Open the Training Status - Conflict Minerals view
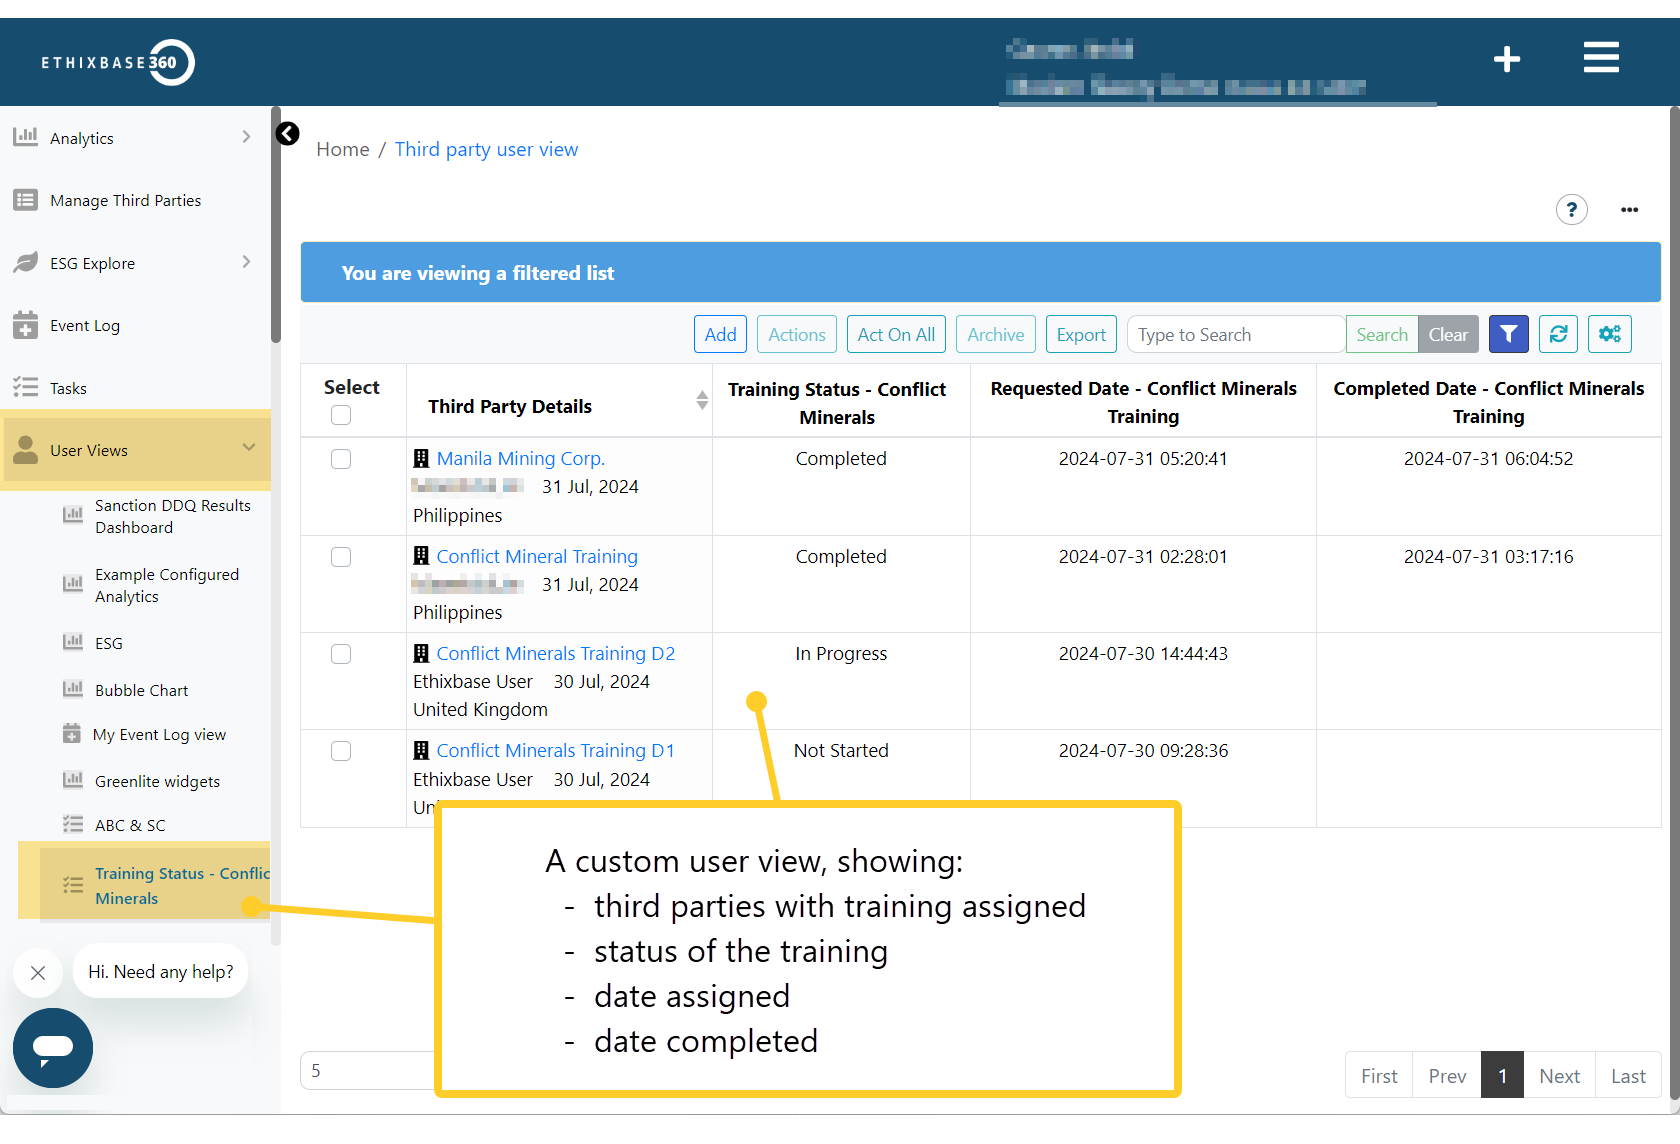 [160, 884]
